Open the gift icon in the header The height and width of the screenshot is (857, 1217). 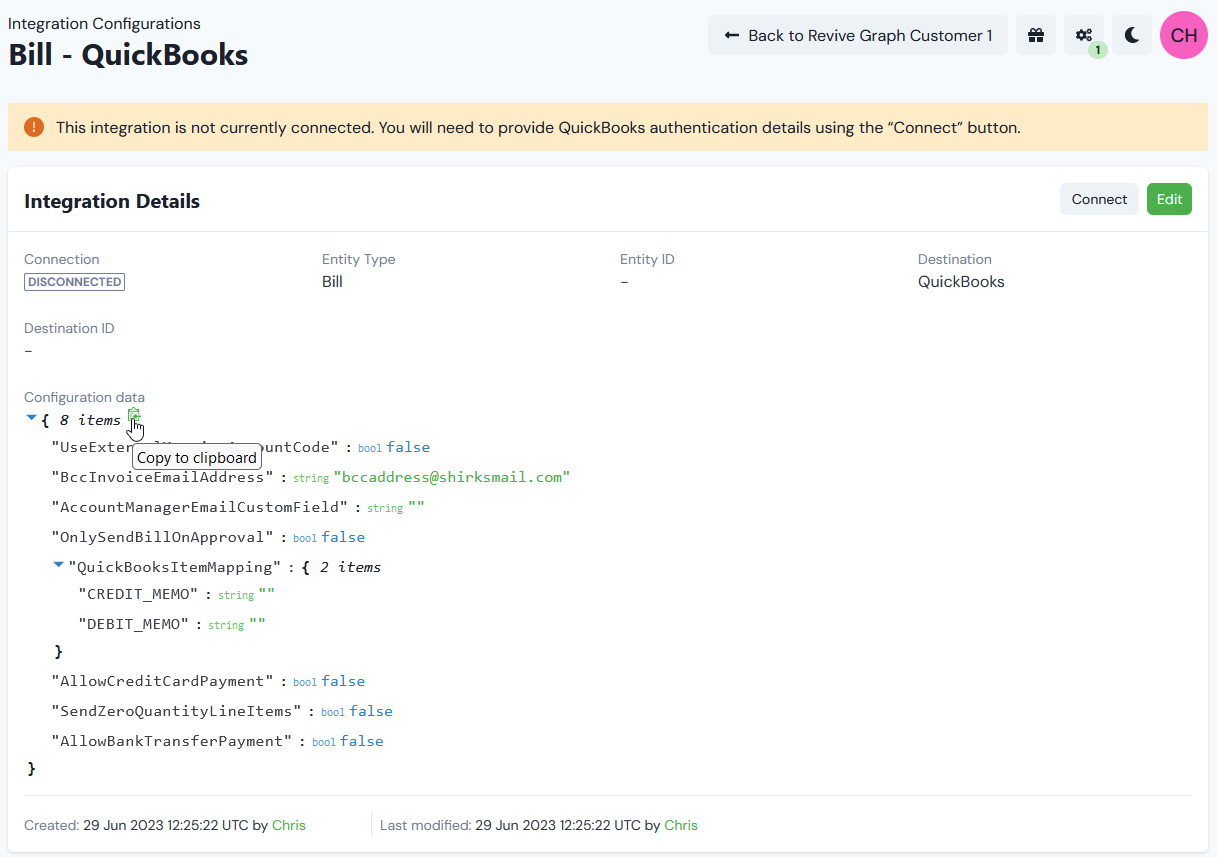pyautogui.click(x=1036, y=35)
